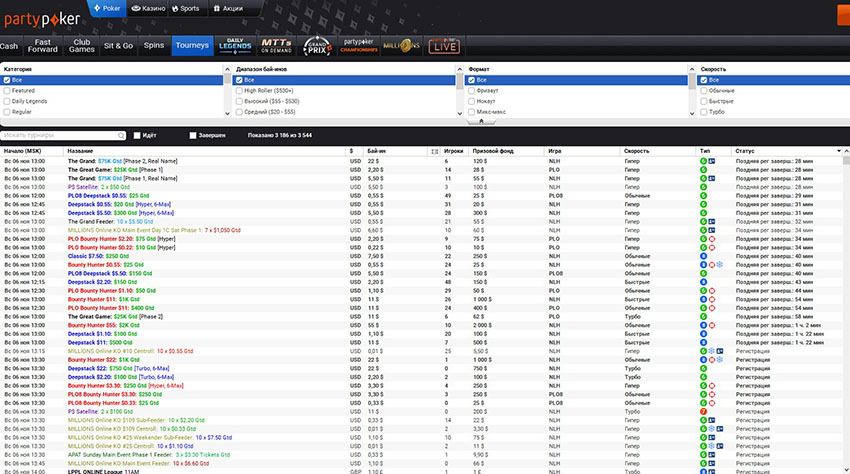The image size is (850, 474).
Task: Toggle the Завершен checkbox
Action: pos(193,134)
